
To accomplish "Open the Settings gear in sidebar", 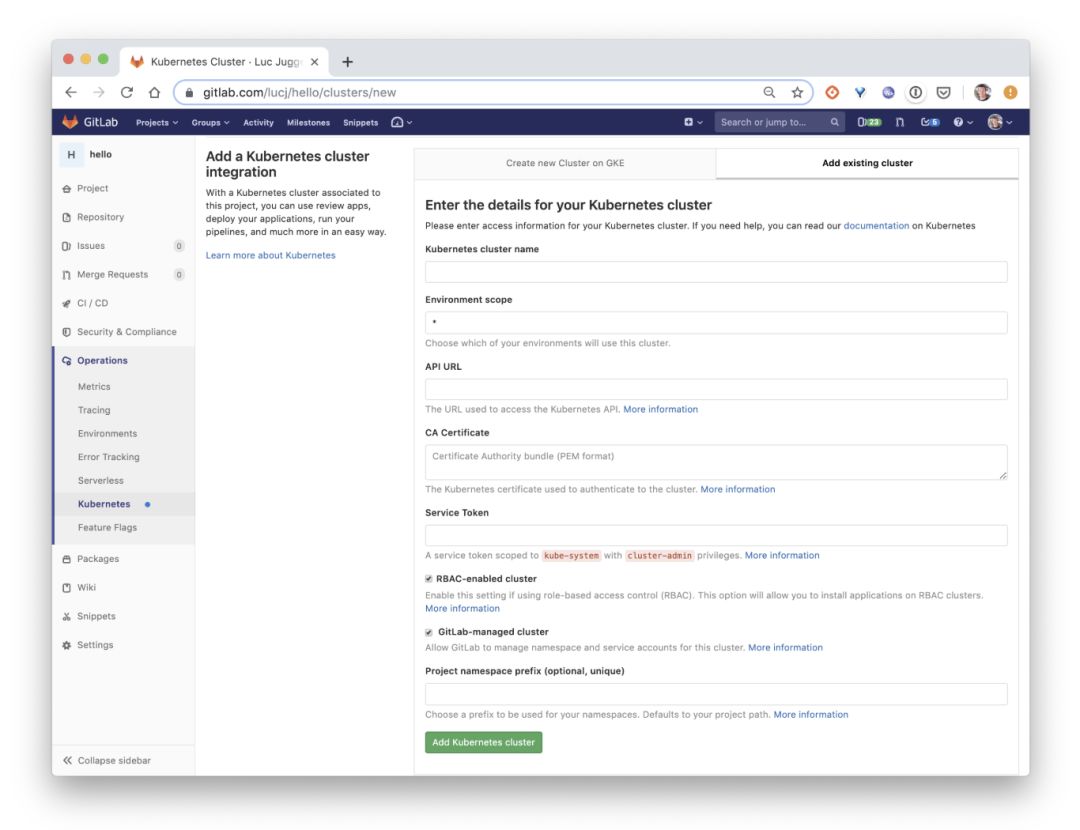I will [x=94, y=645].
